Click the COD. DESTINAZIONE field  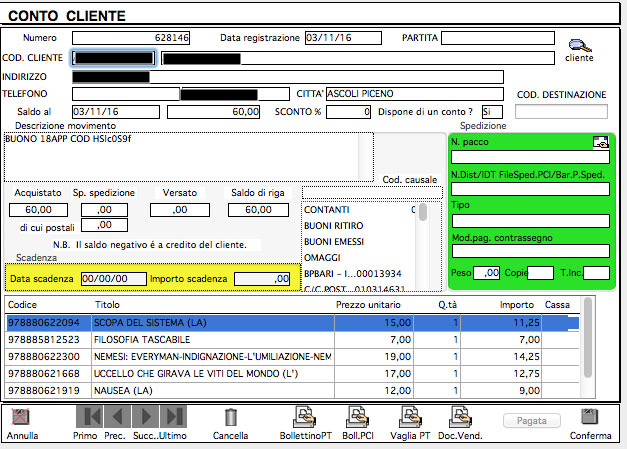click(561, 112)
